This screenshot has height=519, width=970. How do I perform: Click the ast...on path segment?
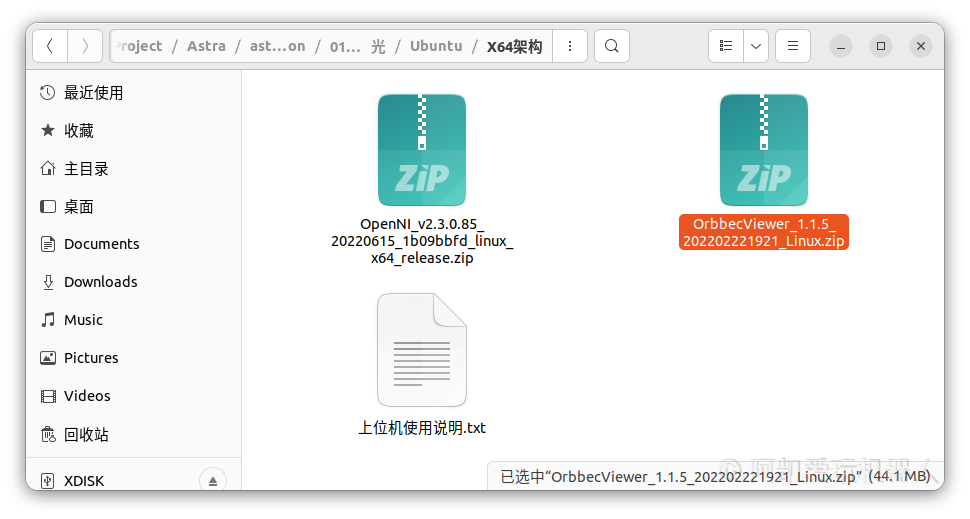277,46
